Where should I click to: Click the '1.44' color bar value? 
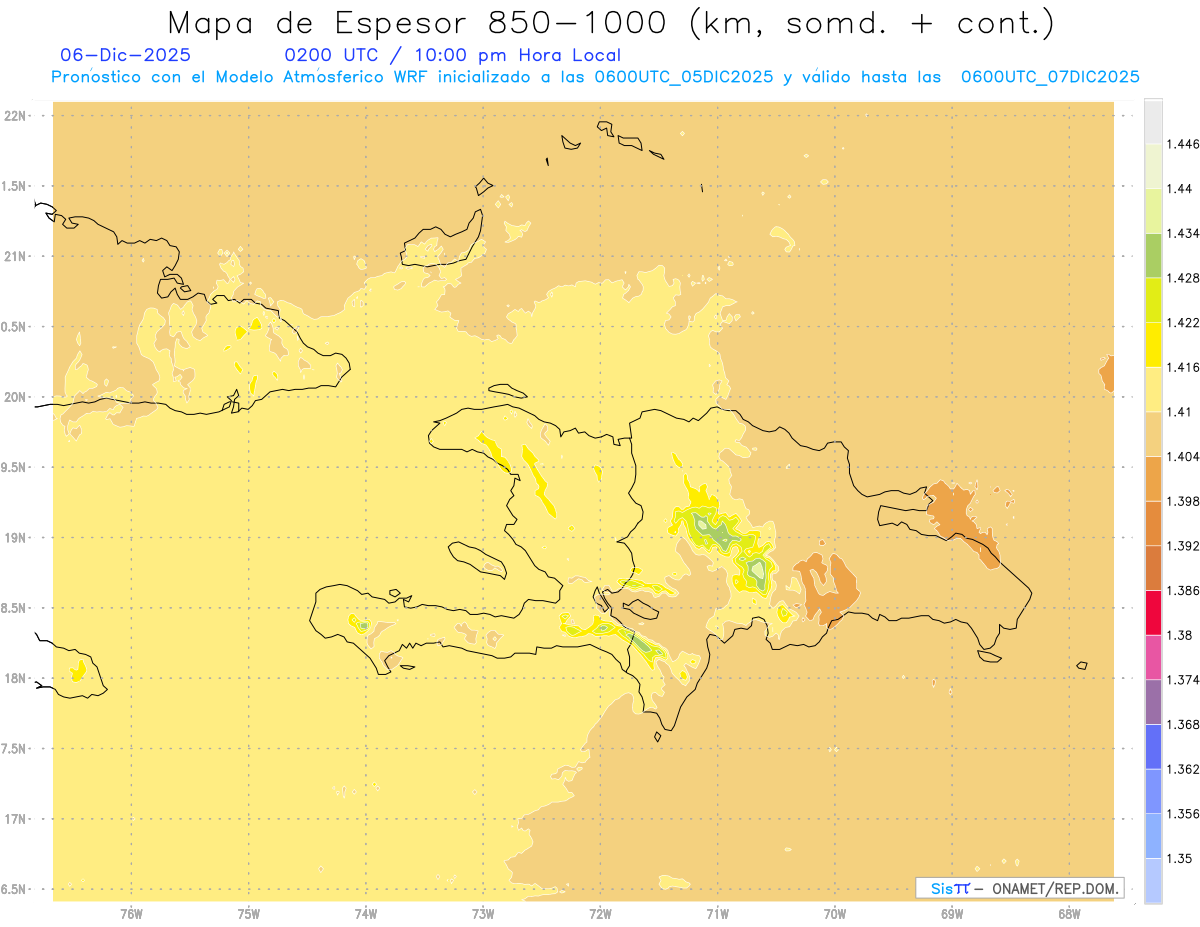(x=1182, y=189)
